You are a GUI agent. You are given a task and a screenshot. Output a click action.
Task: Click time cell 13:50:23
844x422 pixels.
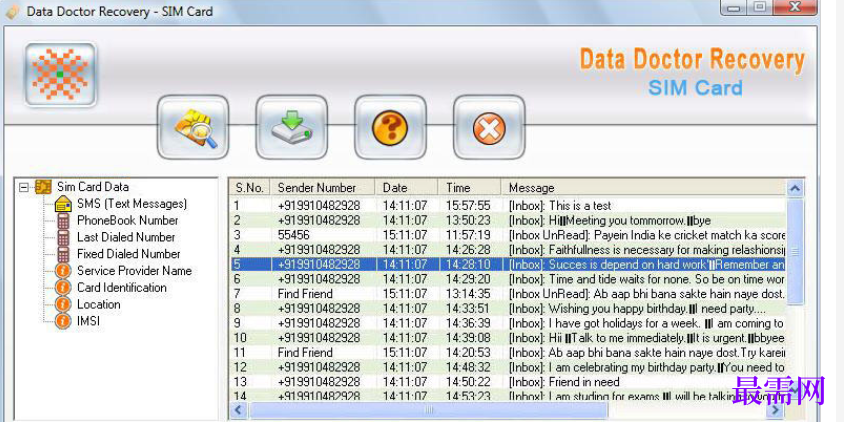click(x=468, y=220)
